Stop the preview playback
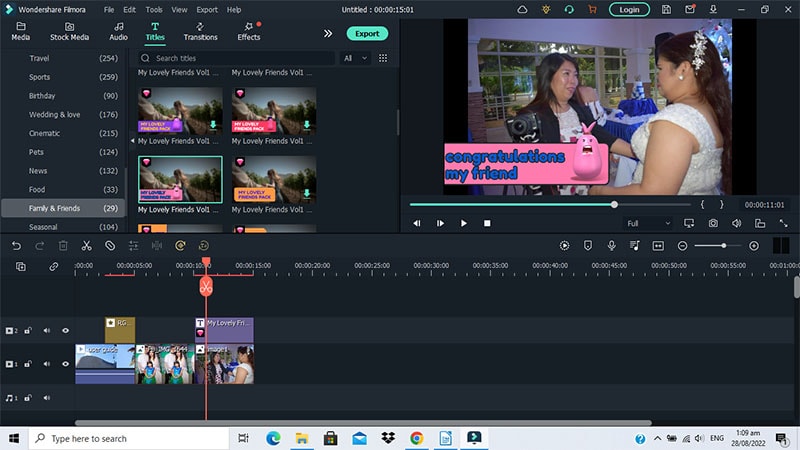This screenshot has width=800, height=450. [487, 223]
